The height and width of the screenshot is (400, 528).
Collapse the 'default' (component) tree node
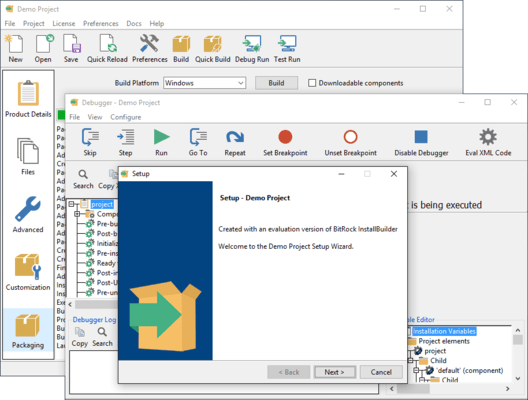(417, 370)
